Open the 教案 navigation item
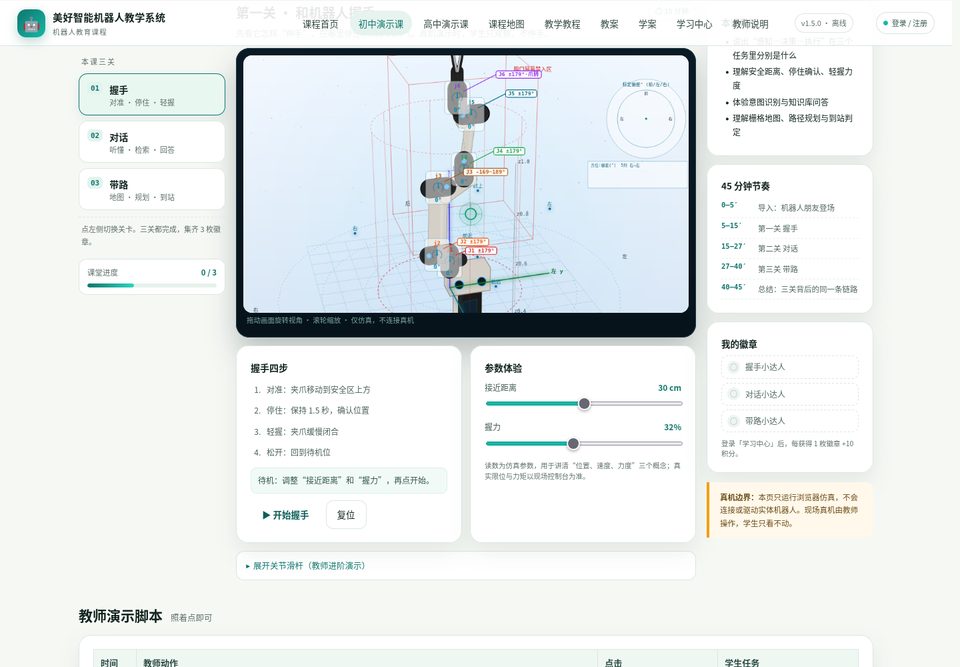This screenshot has width=960, height=667. coord(609,24)
